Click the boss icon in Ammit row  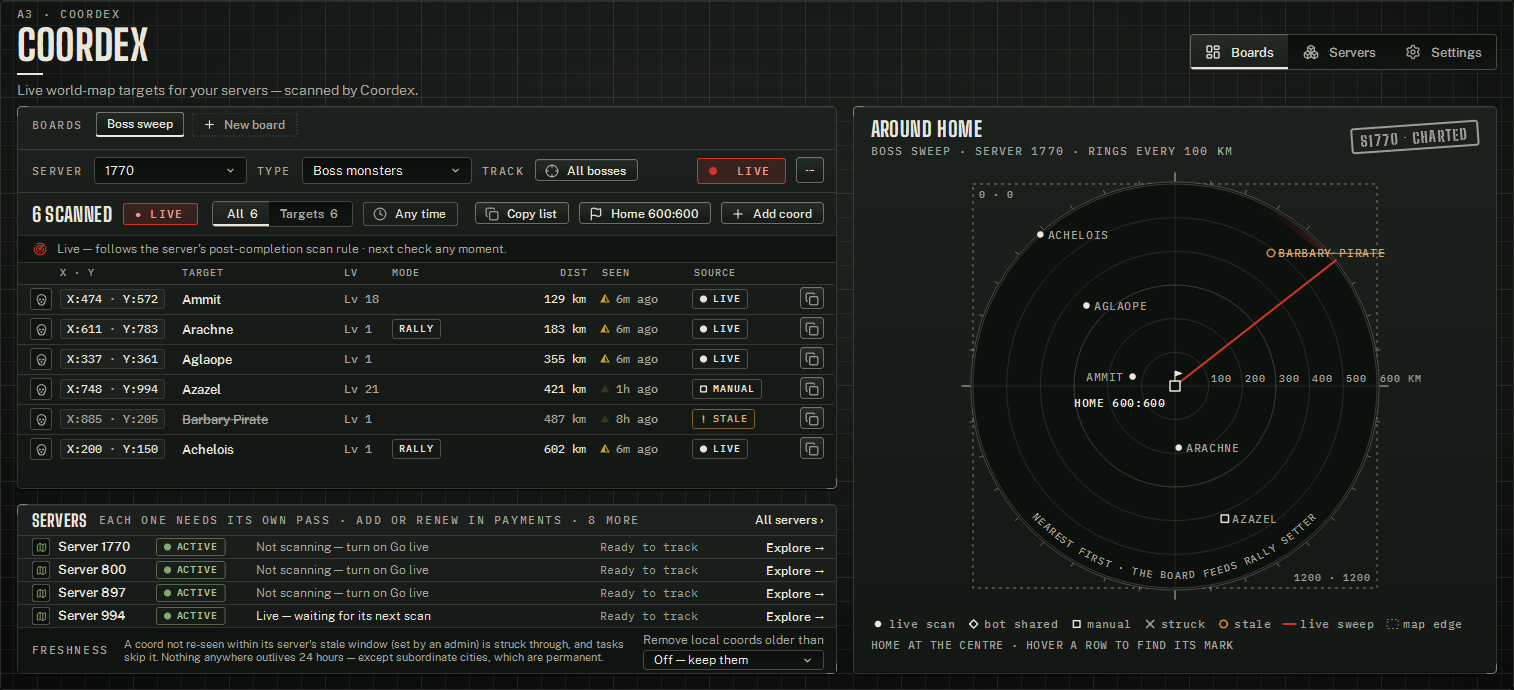click(x=41, y=299)
